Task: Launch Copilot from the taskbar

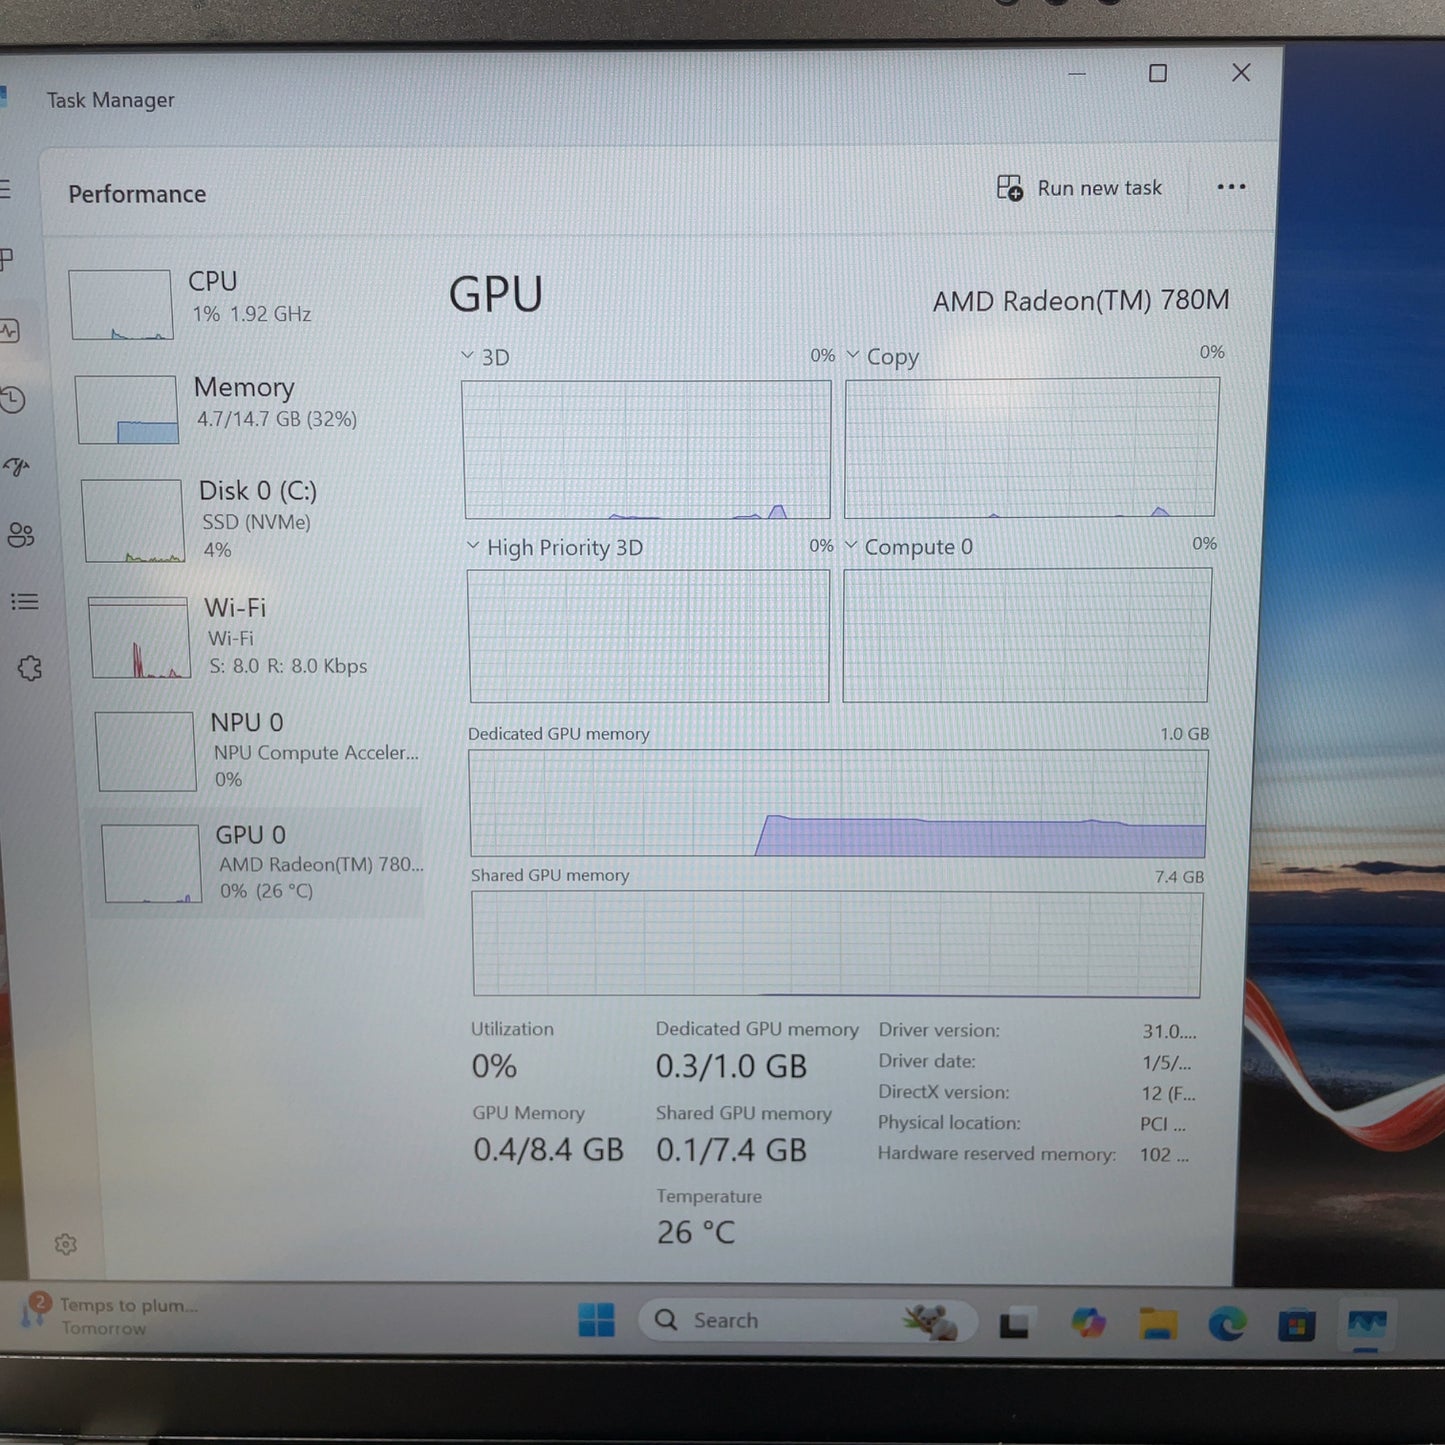Action: click(x=1088, y=1323)
